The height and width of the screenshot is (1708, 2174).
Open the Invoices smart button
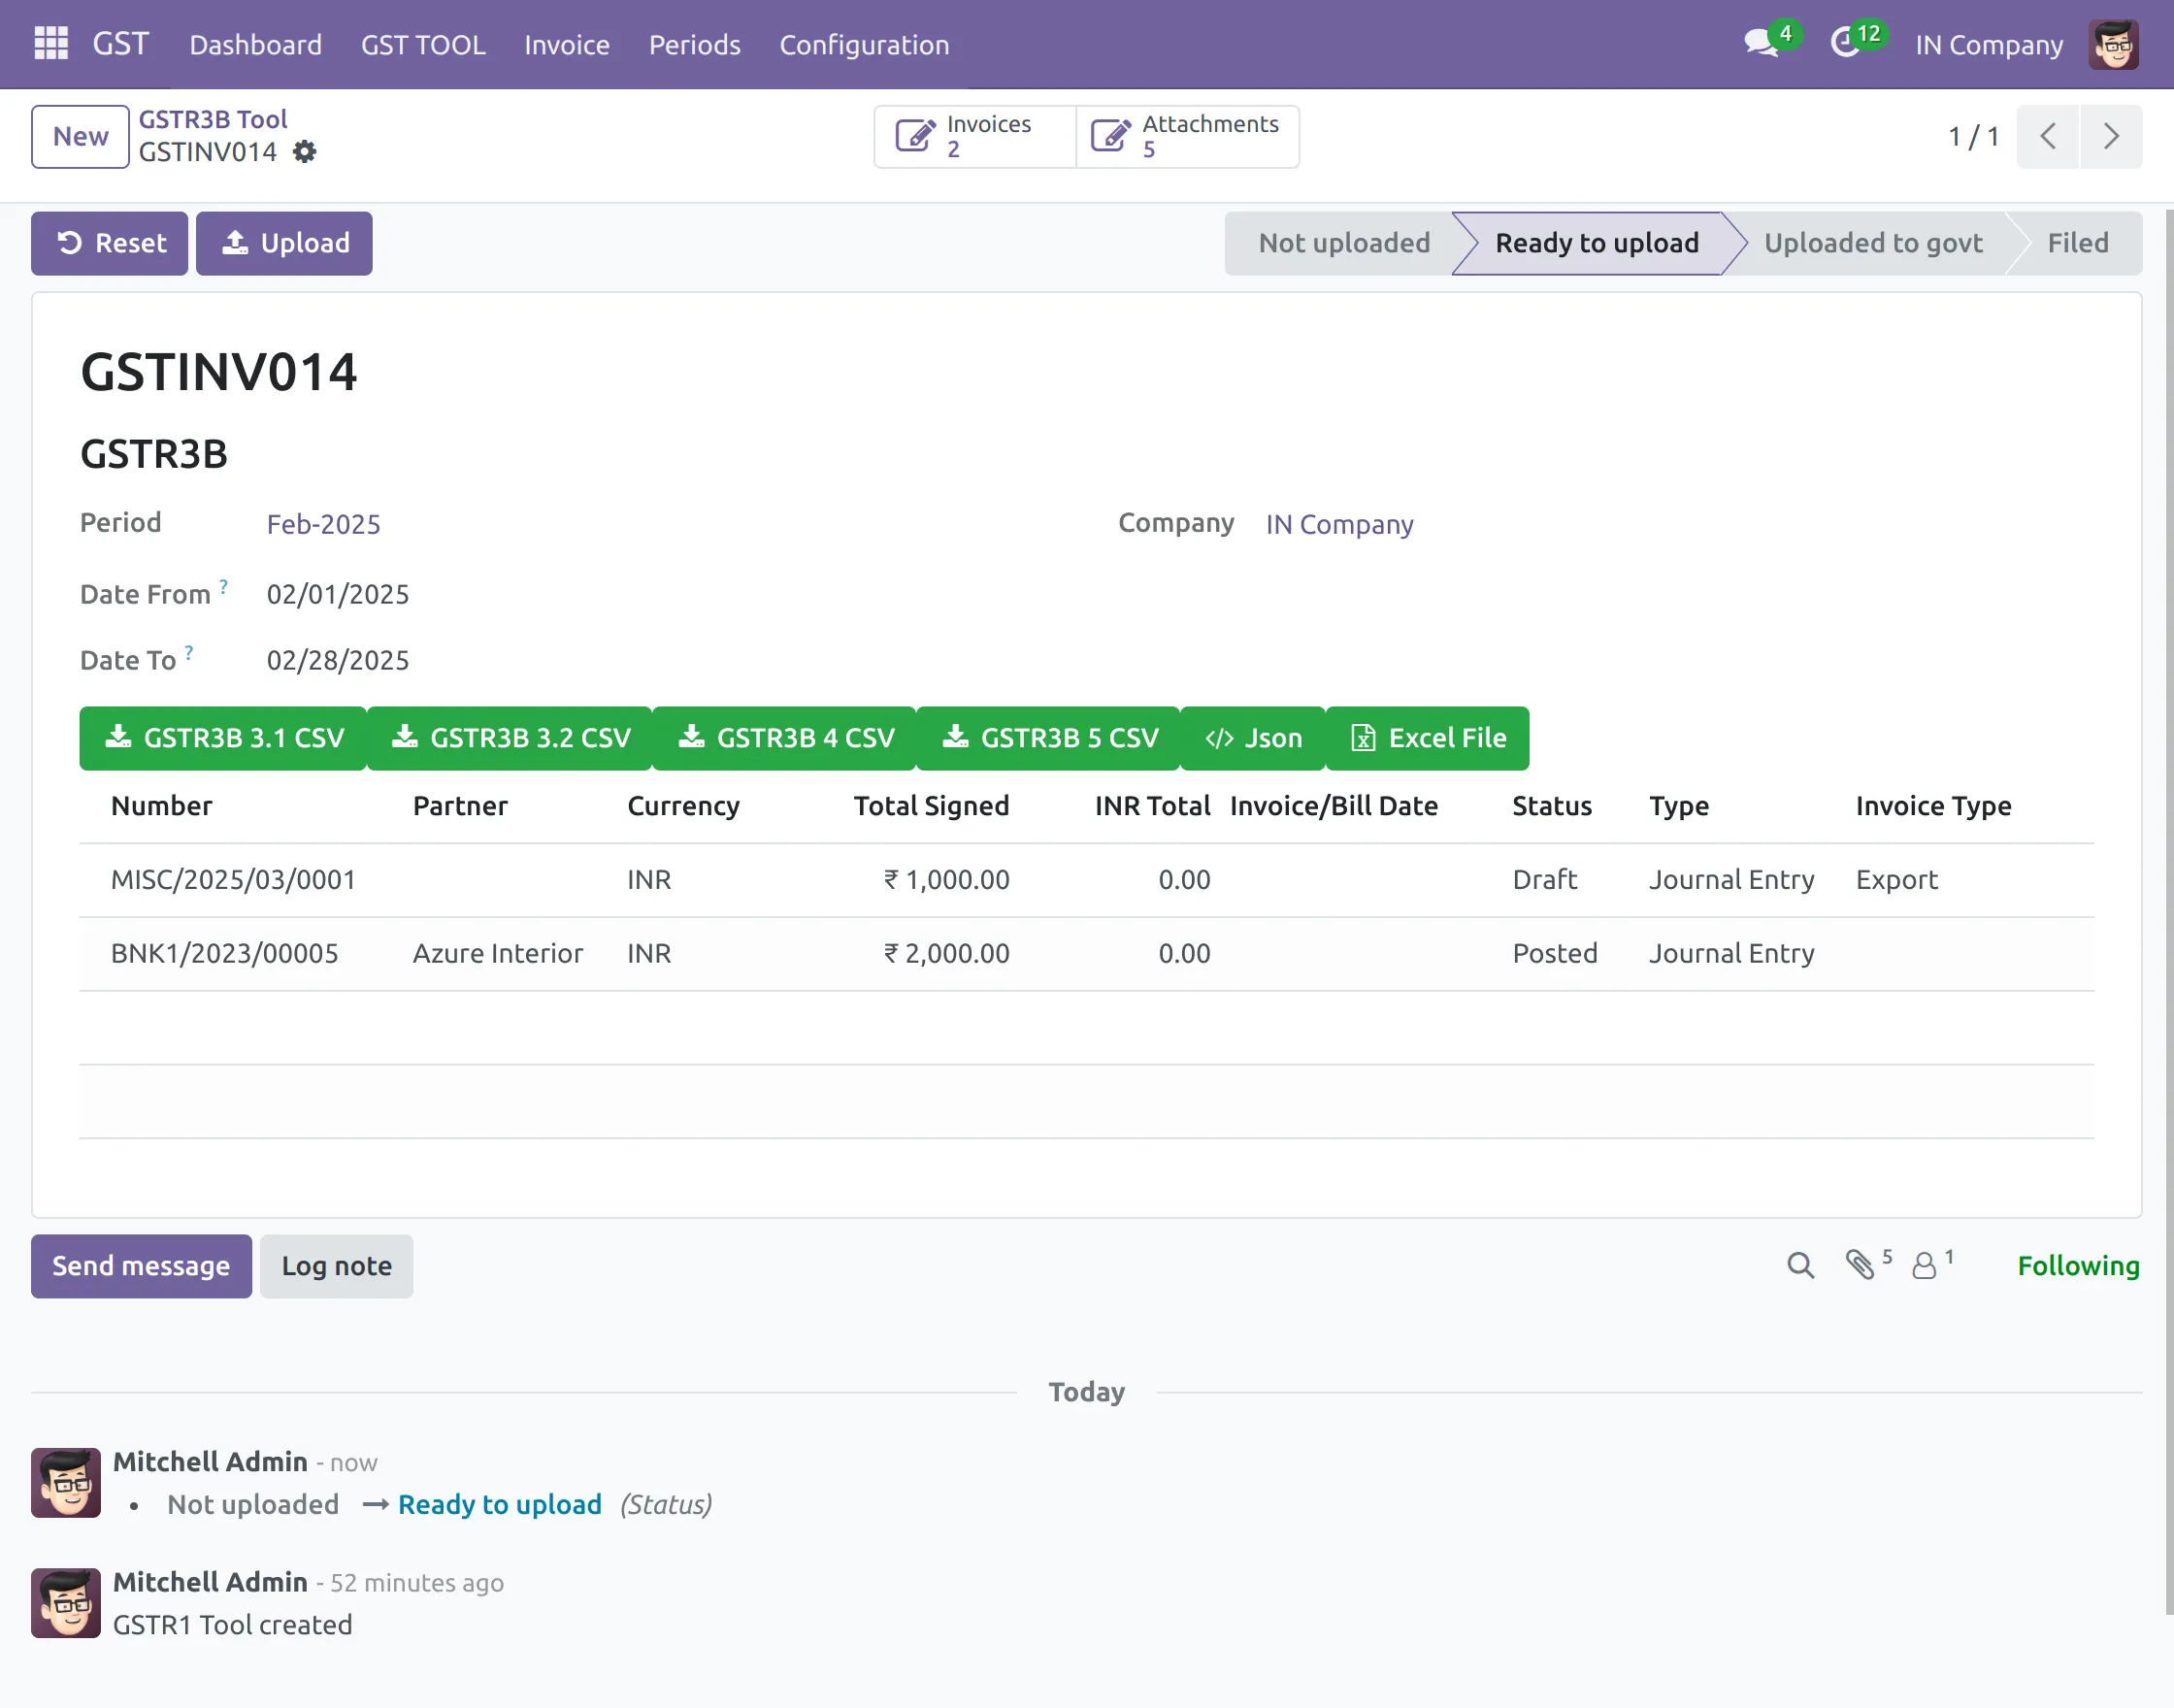(x=972, y=136)
